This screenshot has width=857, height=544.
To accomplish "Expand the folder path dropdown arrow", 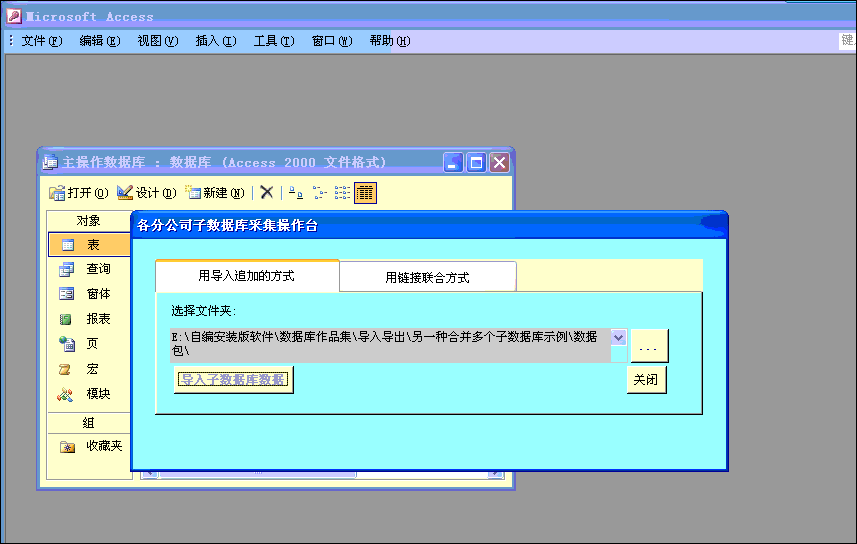I will tap(618, 337).
